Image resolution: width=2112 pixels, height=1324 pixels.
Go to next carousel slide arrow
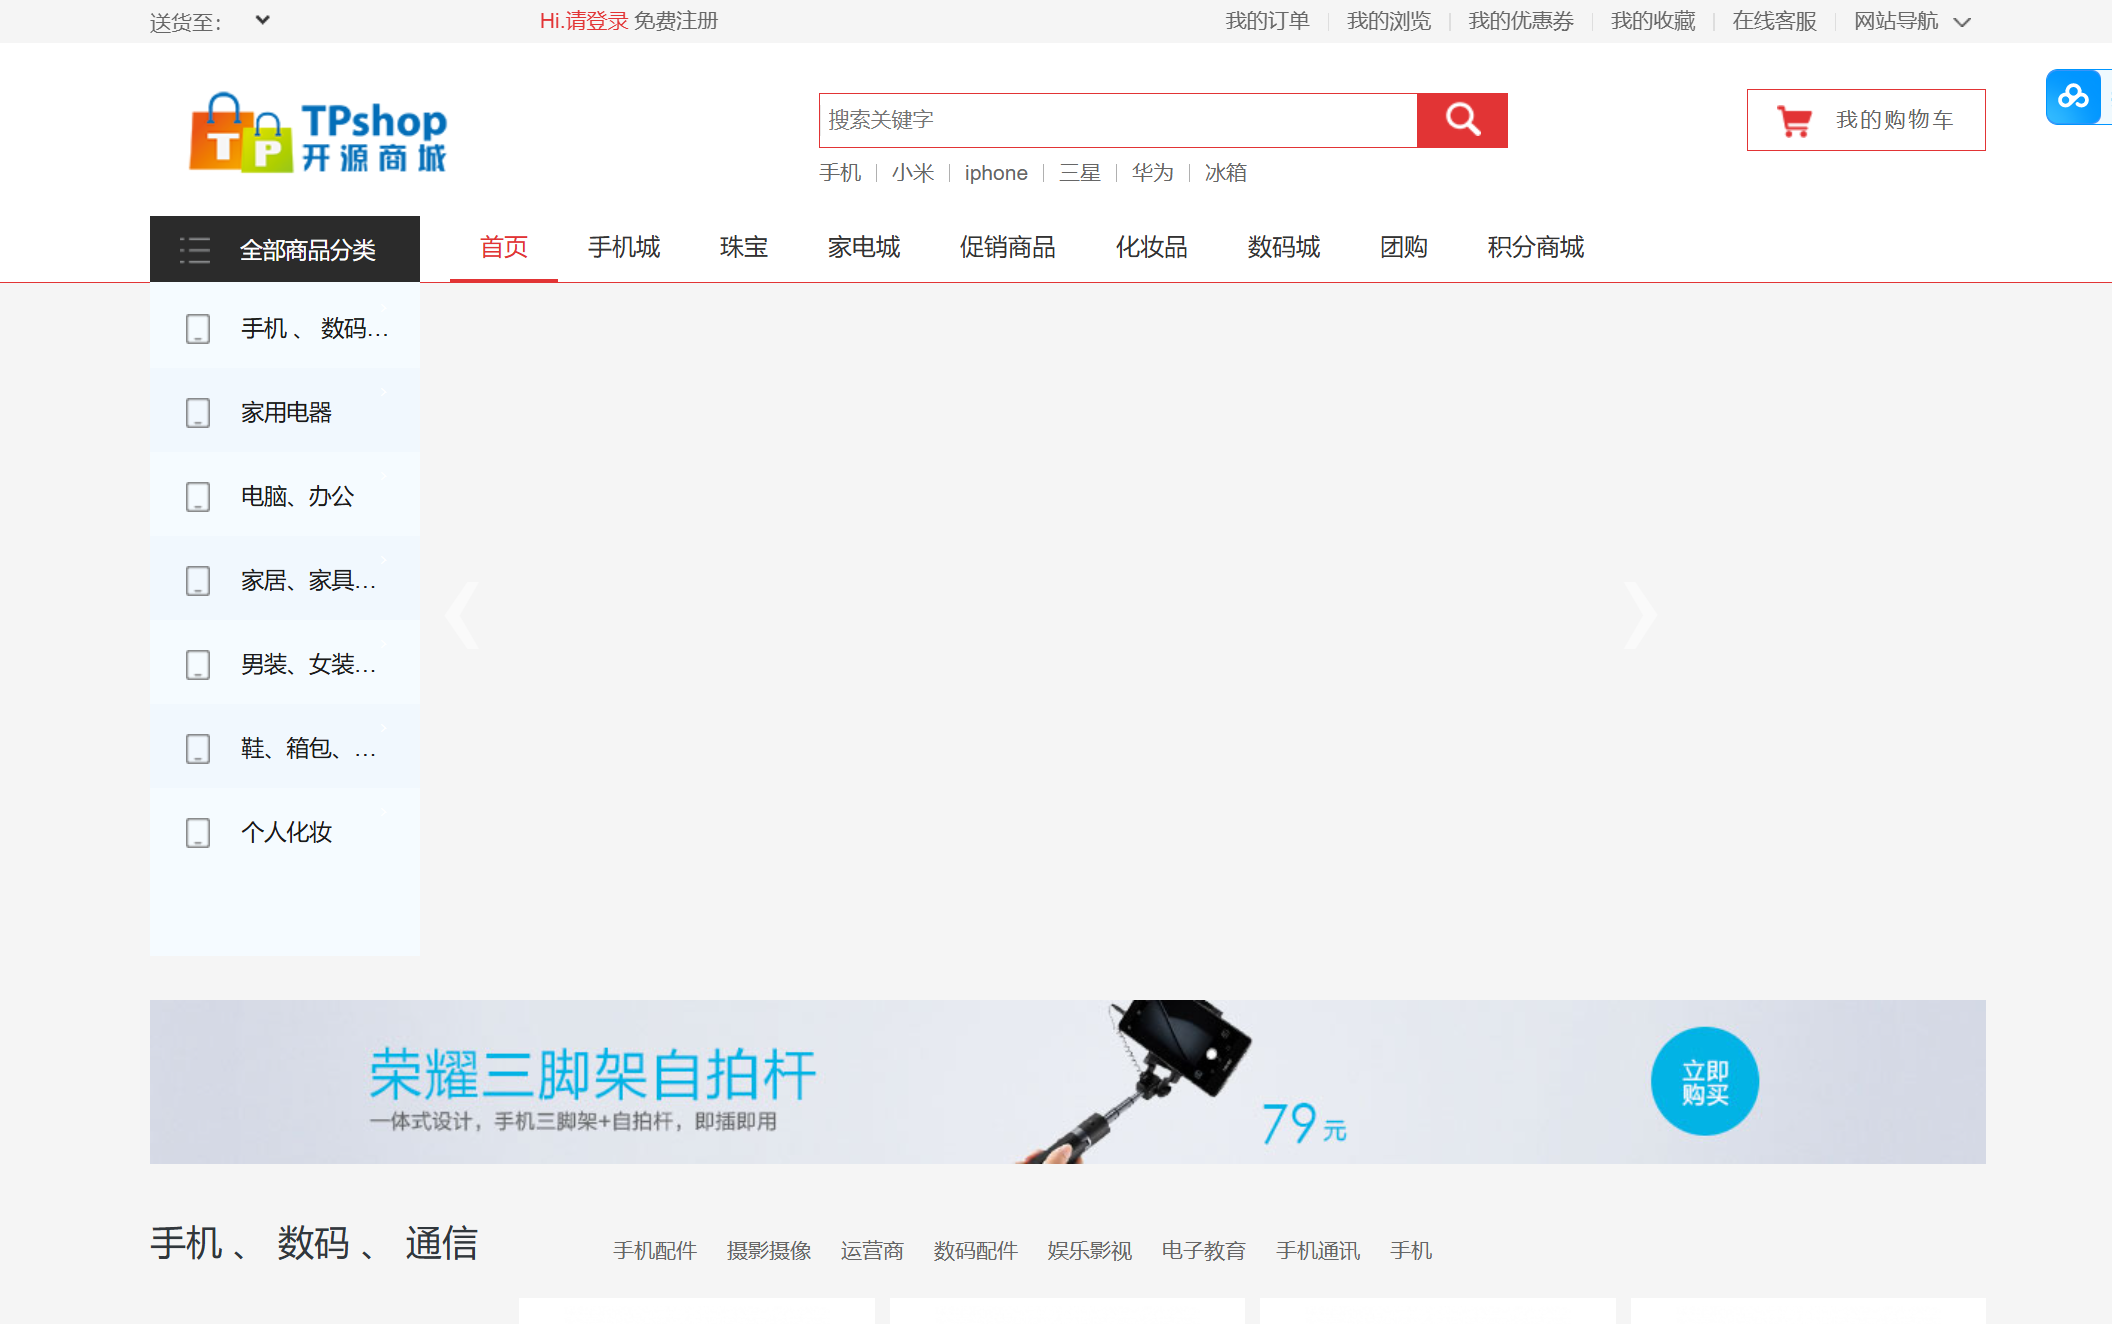(x=1639, y=616)
